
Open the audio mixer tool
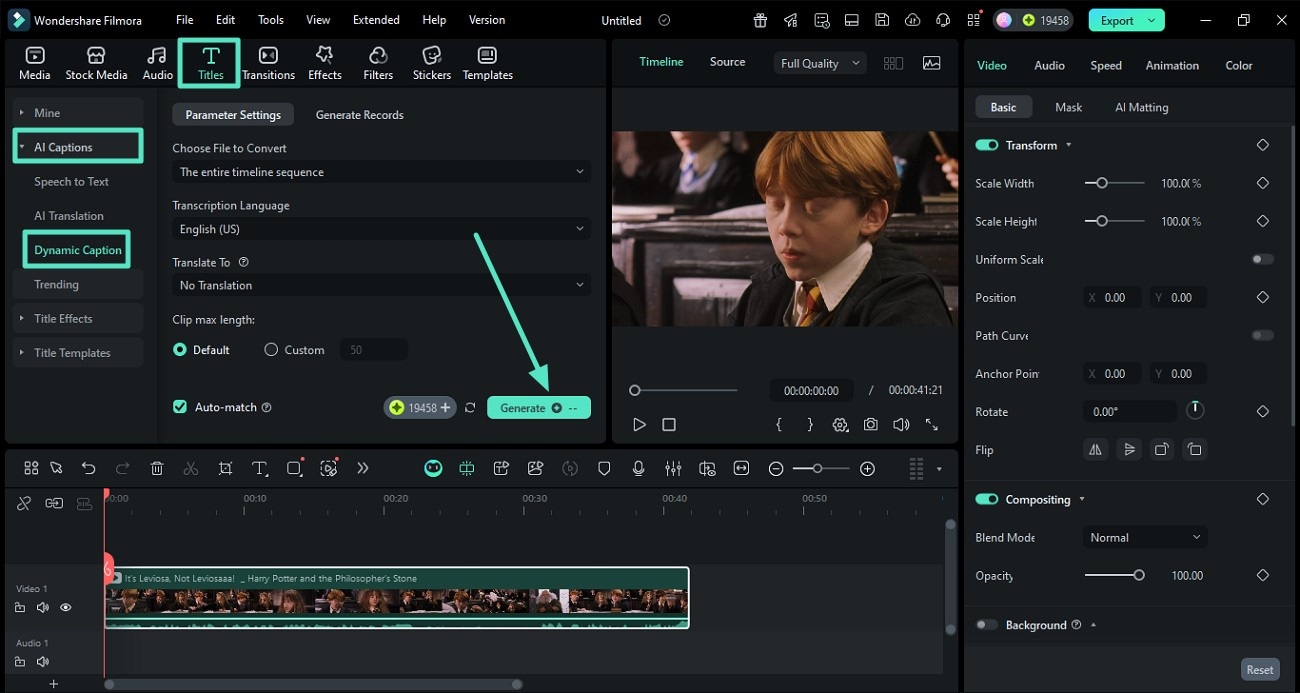pyautogui.click(x=673, y=468)
